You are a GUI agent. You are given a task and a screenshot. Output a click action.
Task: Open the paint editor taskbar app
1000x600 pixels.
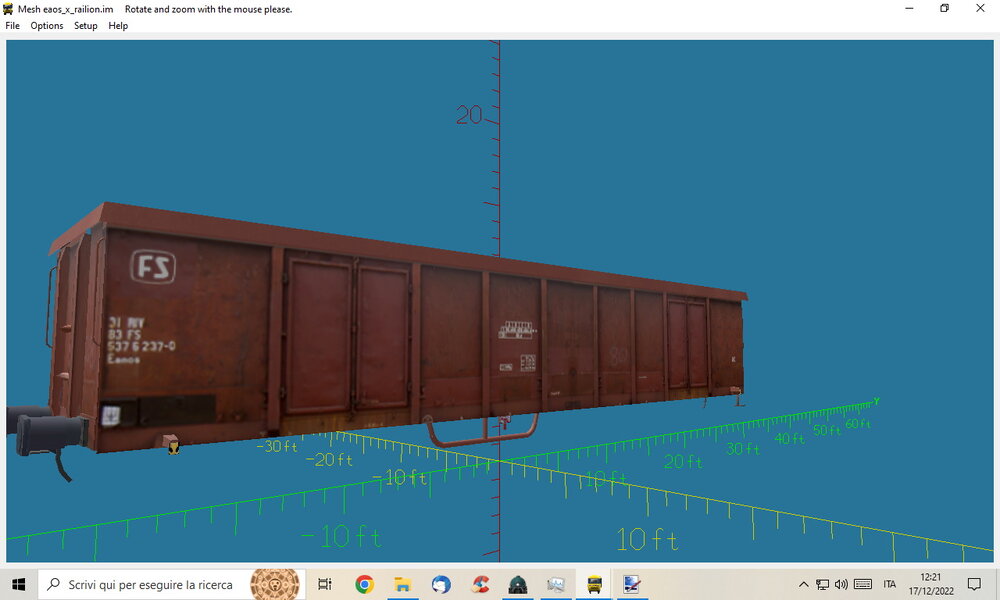pos(633,584)
